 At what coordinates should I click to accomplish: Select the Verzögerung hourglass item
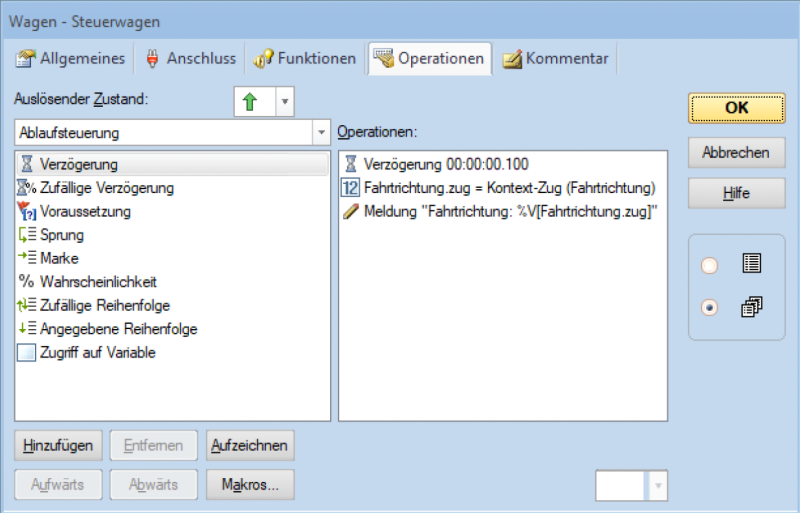click(x=79, y=163)
